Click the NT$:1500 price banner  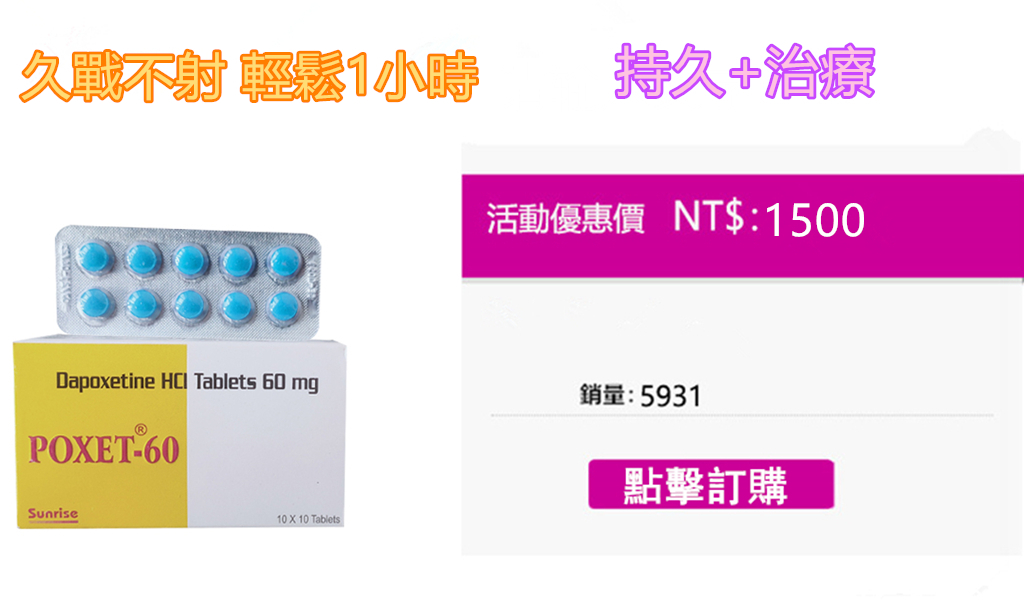coord(743,226)
